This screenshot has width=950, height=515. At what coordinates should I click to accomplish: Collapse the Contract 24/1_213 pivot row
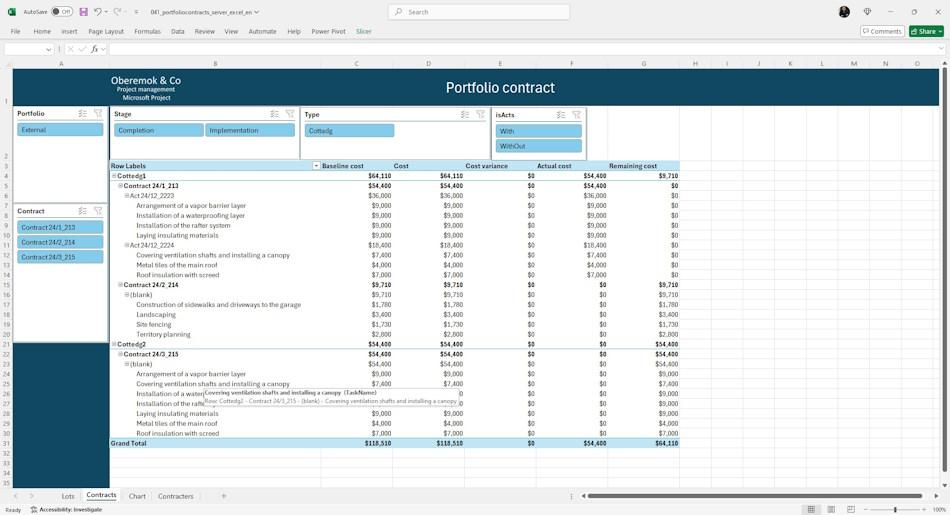tap(120, 185)
